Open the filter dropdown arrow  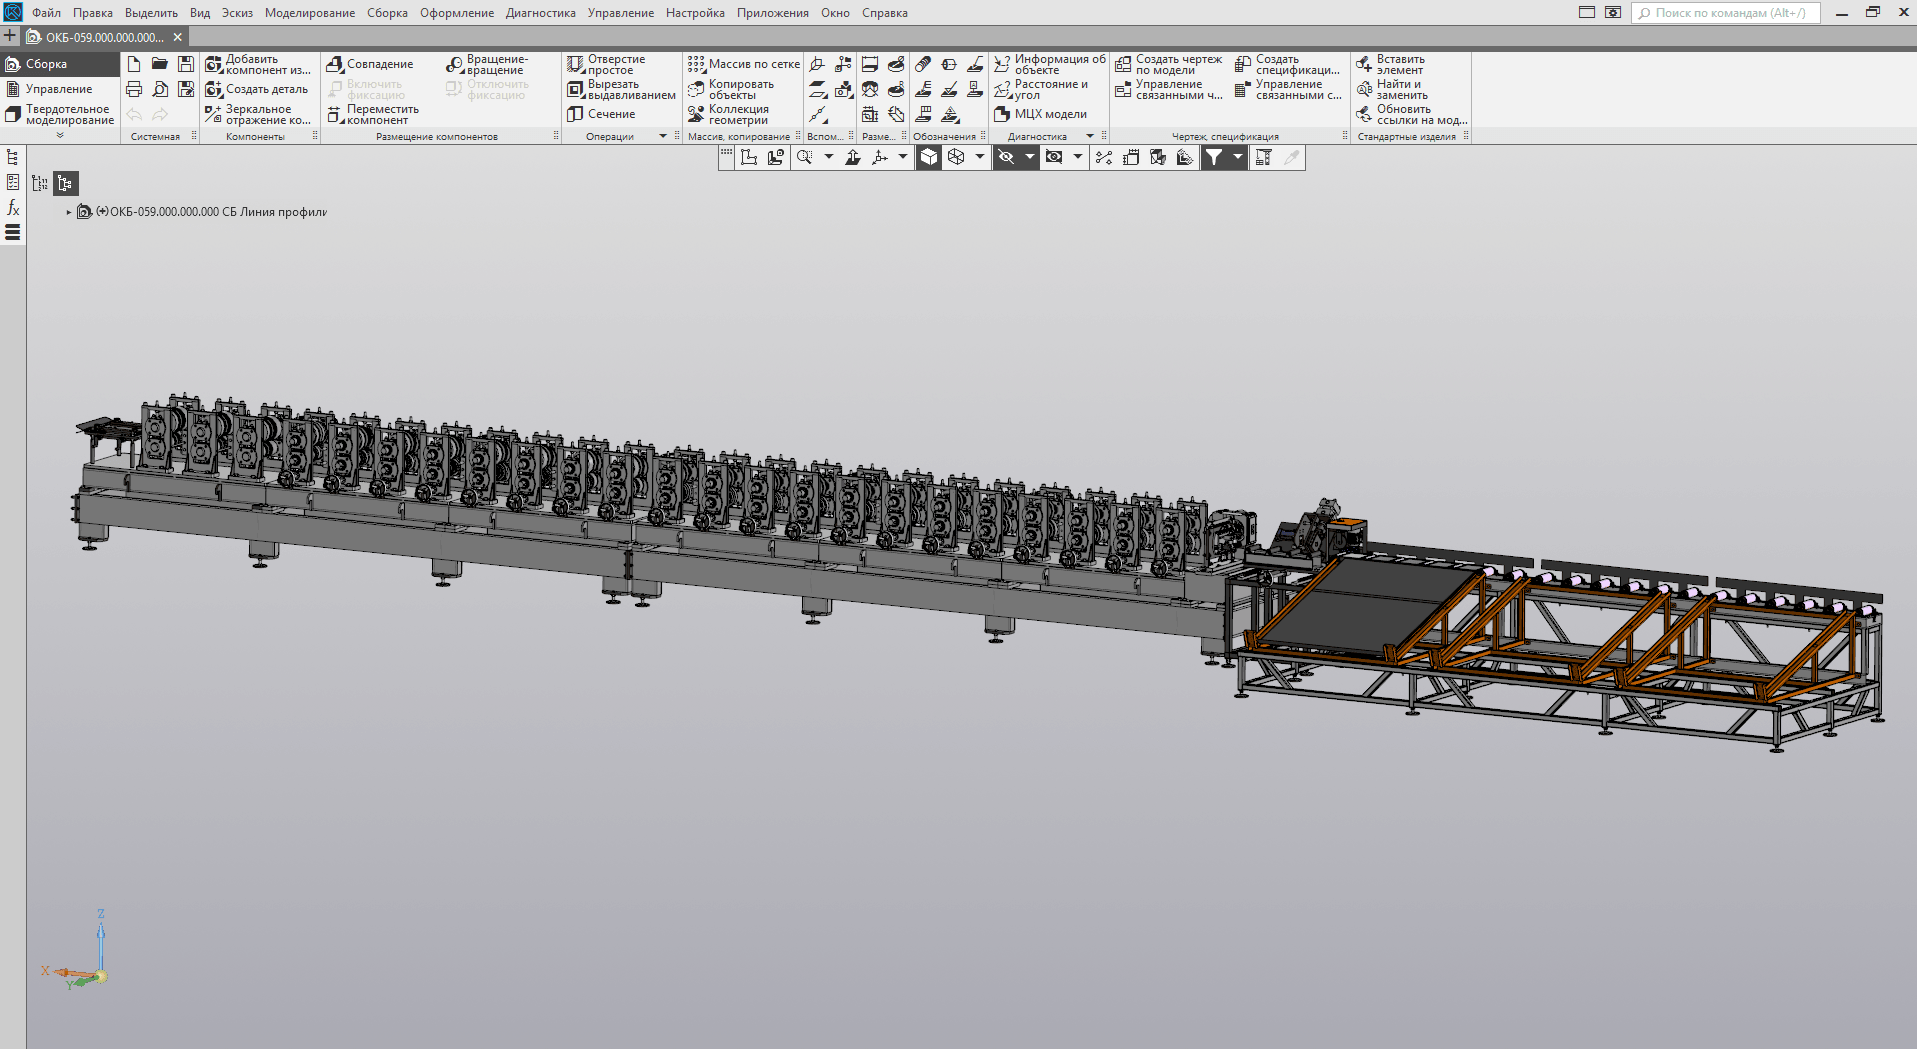coord(1237,157)
